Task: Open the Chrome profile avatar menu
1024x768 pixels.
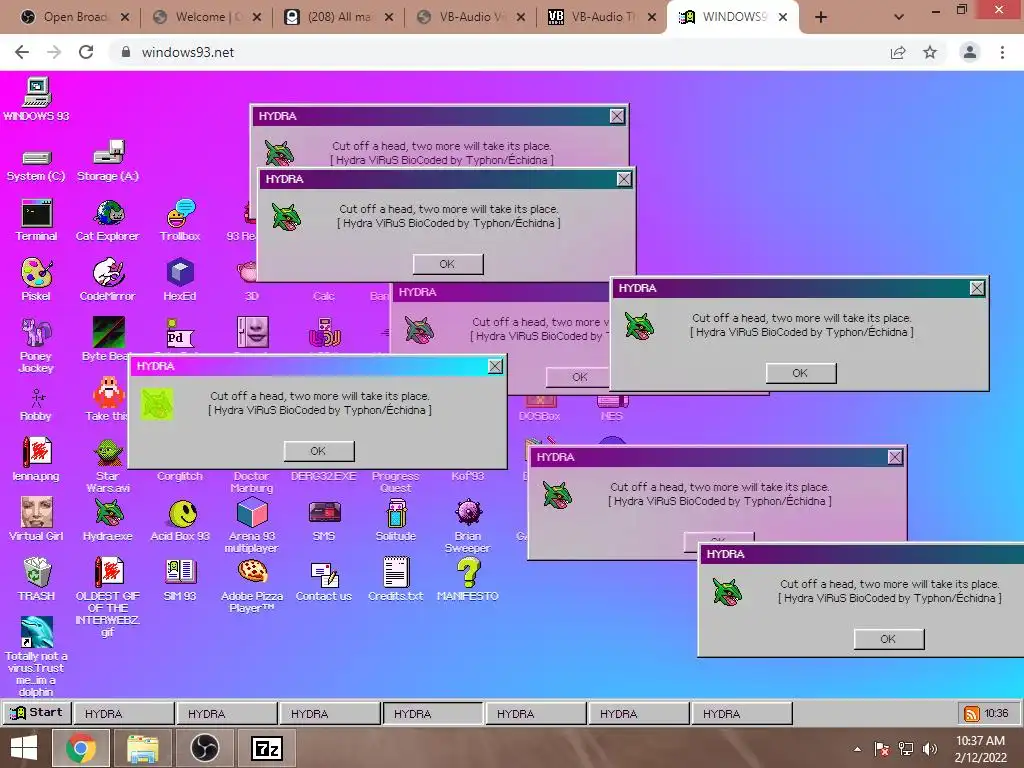Action: (x=970, y=52)
